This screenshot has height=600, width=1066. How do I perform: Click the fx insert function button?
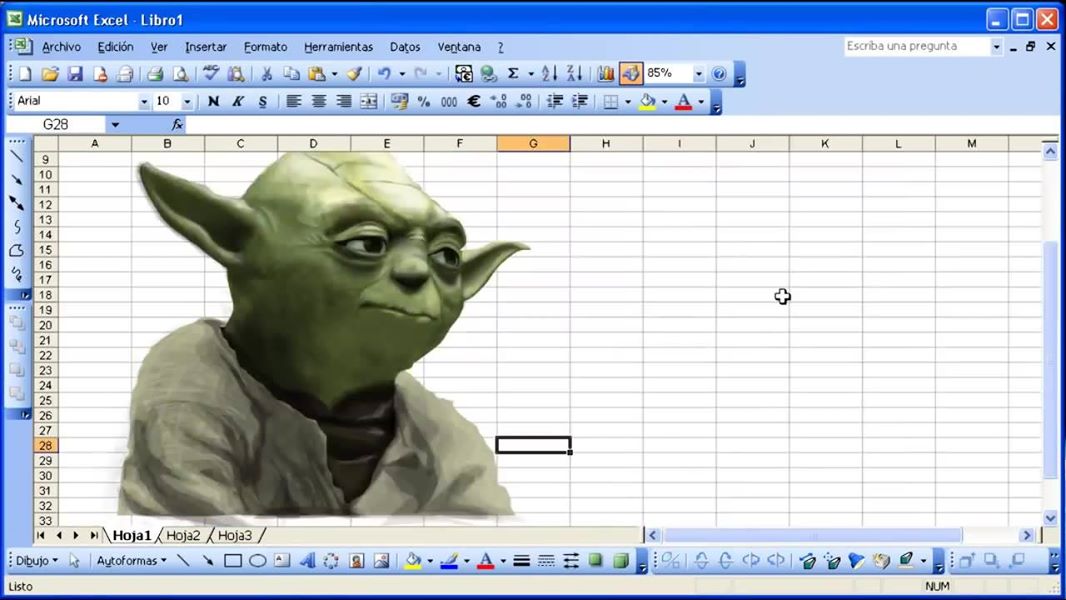click(x=177, y=124)
